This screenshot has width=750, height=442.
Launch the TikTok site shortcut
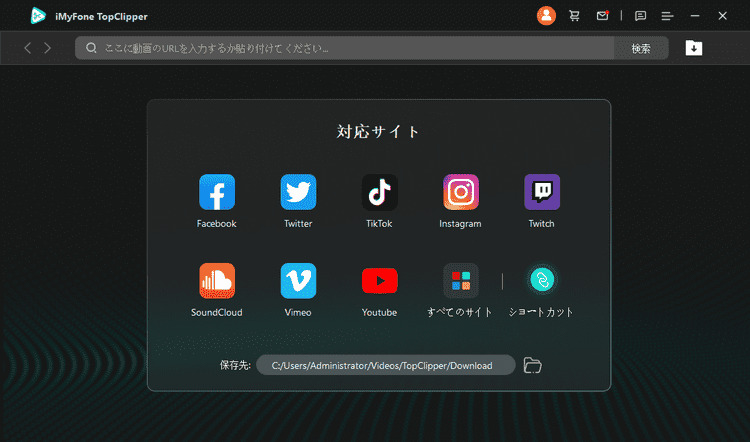(379, 192)
